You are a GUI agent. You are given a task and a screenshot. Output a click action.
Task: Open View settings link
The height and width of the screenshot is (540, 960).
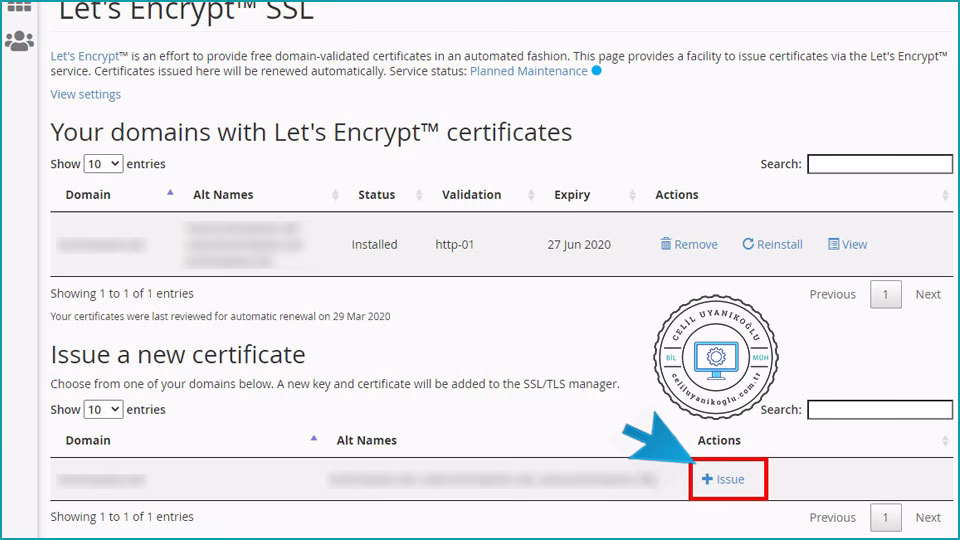(x=85, y=94)
